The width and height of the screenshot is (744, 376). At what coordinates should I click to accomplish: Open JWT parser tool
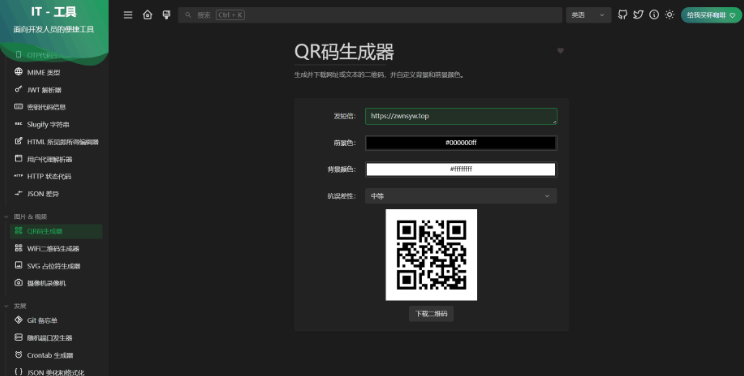[x=56, y=90]
